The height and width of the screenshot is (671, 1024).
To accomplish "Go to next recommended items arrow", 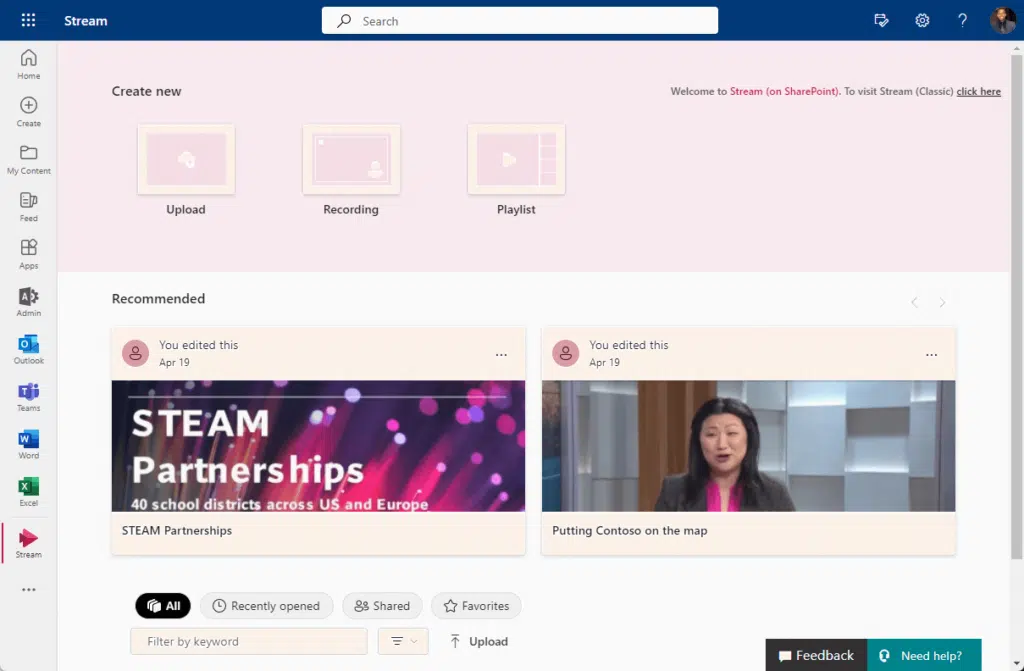I will 942,302.
